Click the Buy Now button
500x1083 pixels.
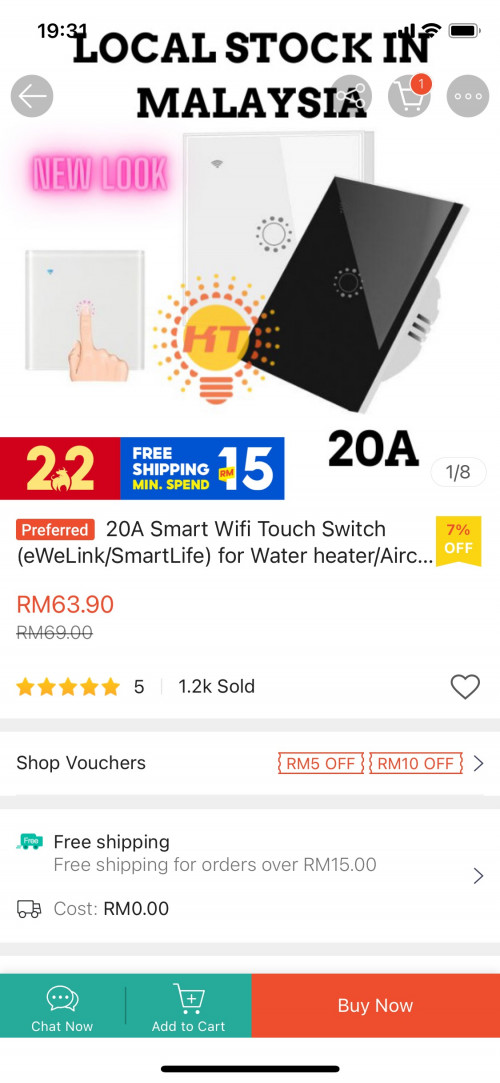tap(376, 1006)
